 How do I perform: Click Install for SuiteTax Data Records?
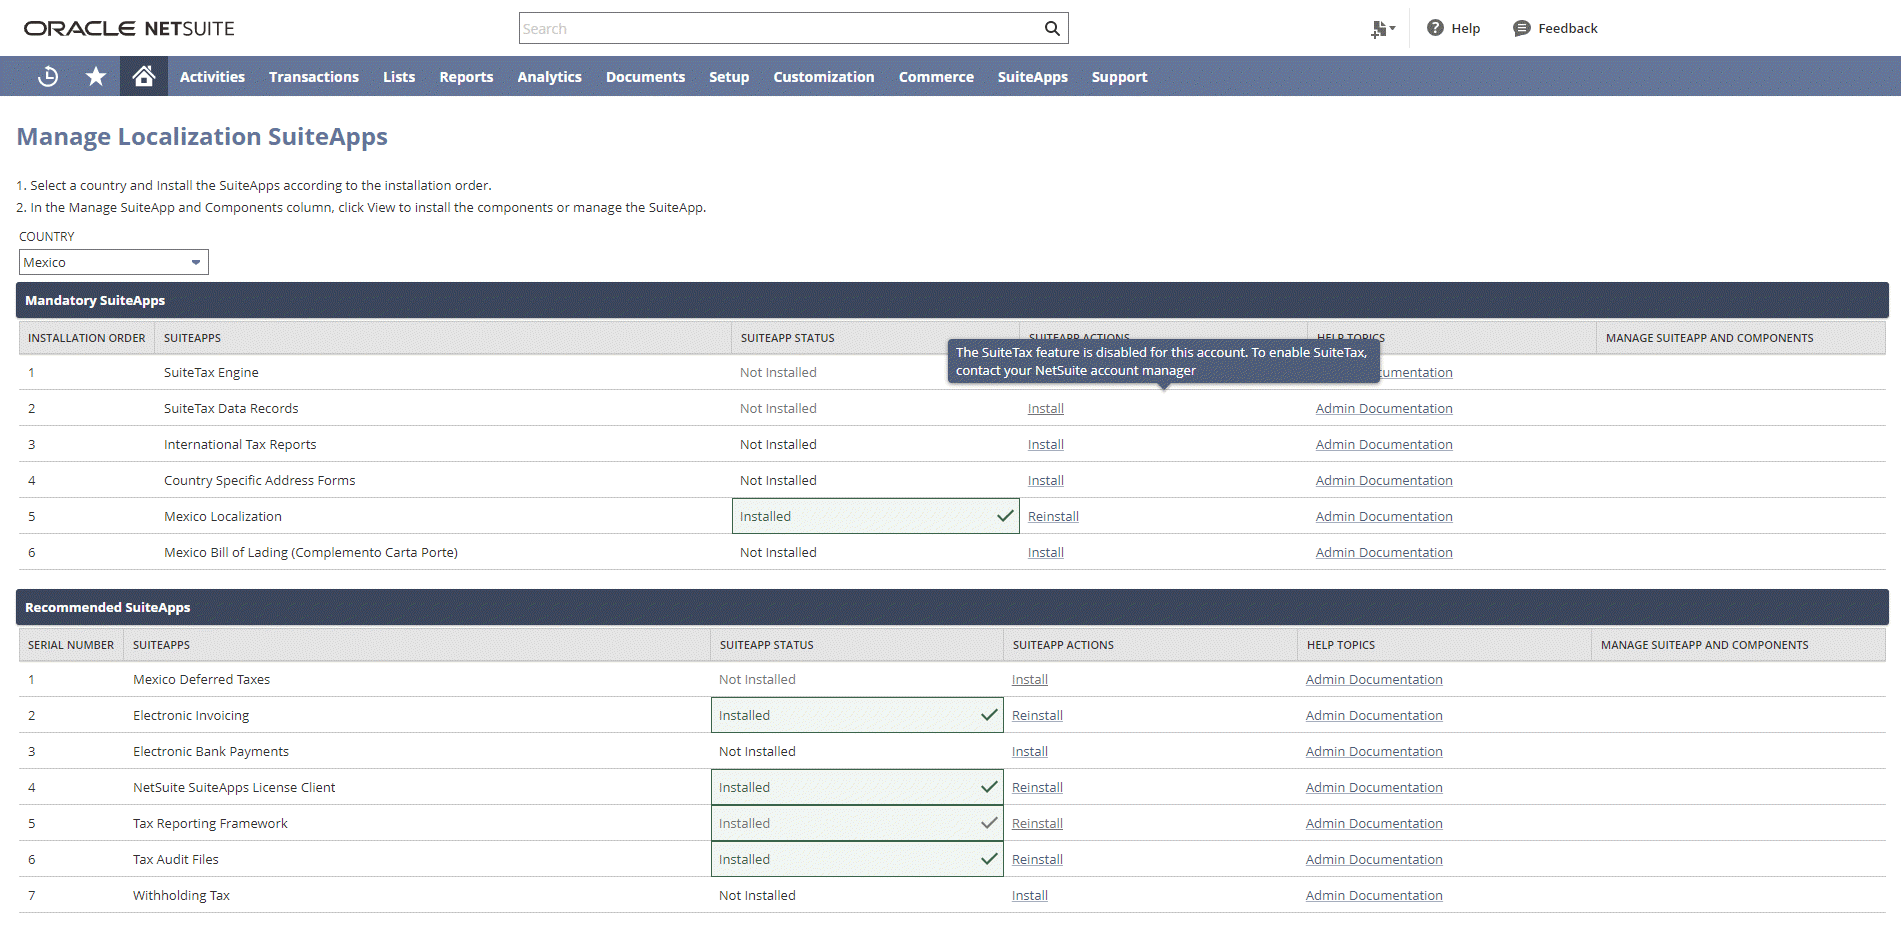1046,408
